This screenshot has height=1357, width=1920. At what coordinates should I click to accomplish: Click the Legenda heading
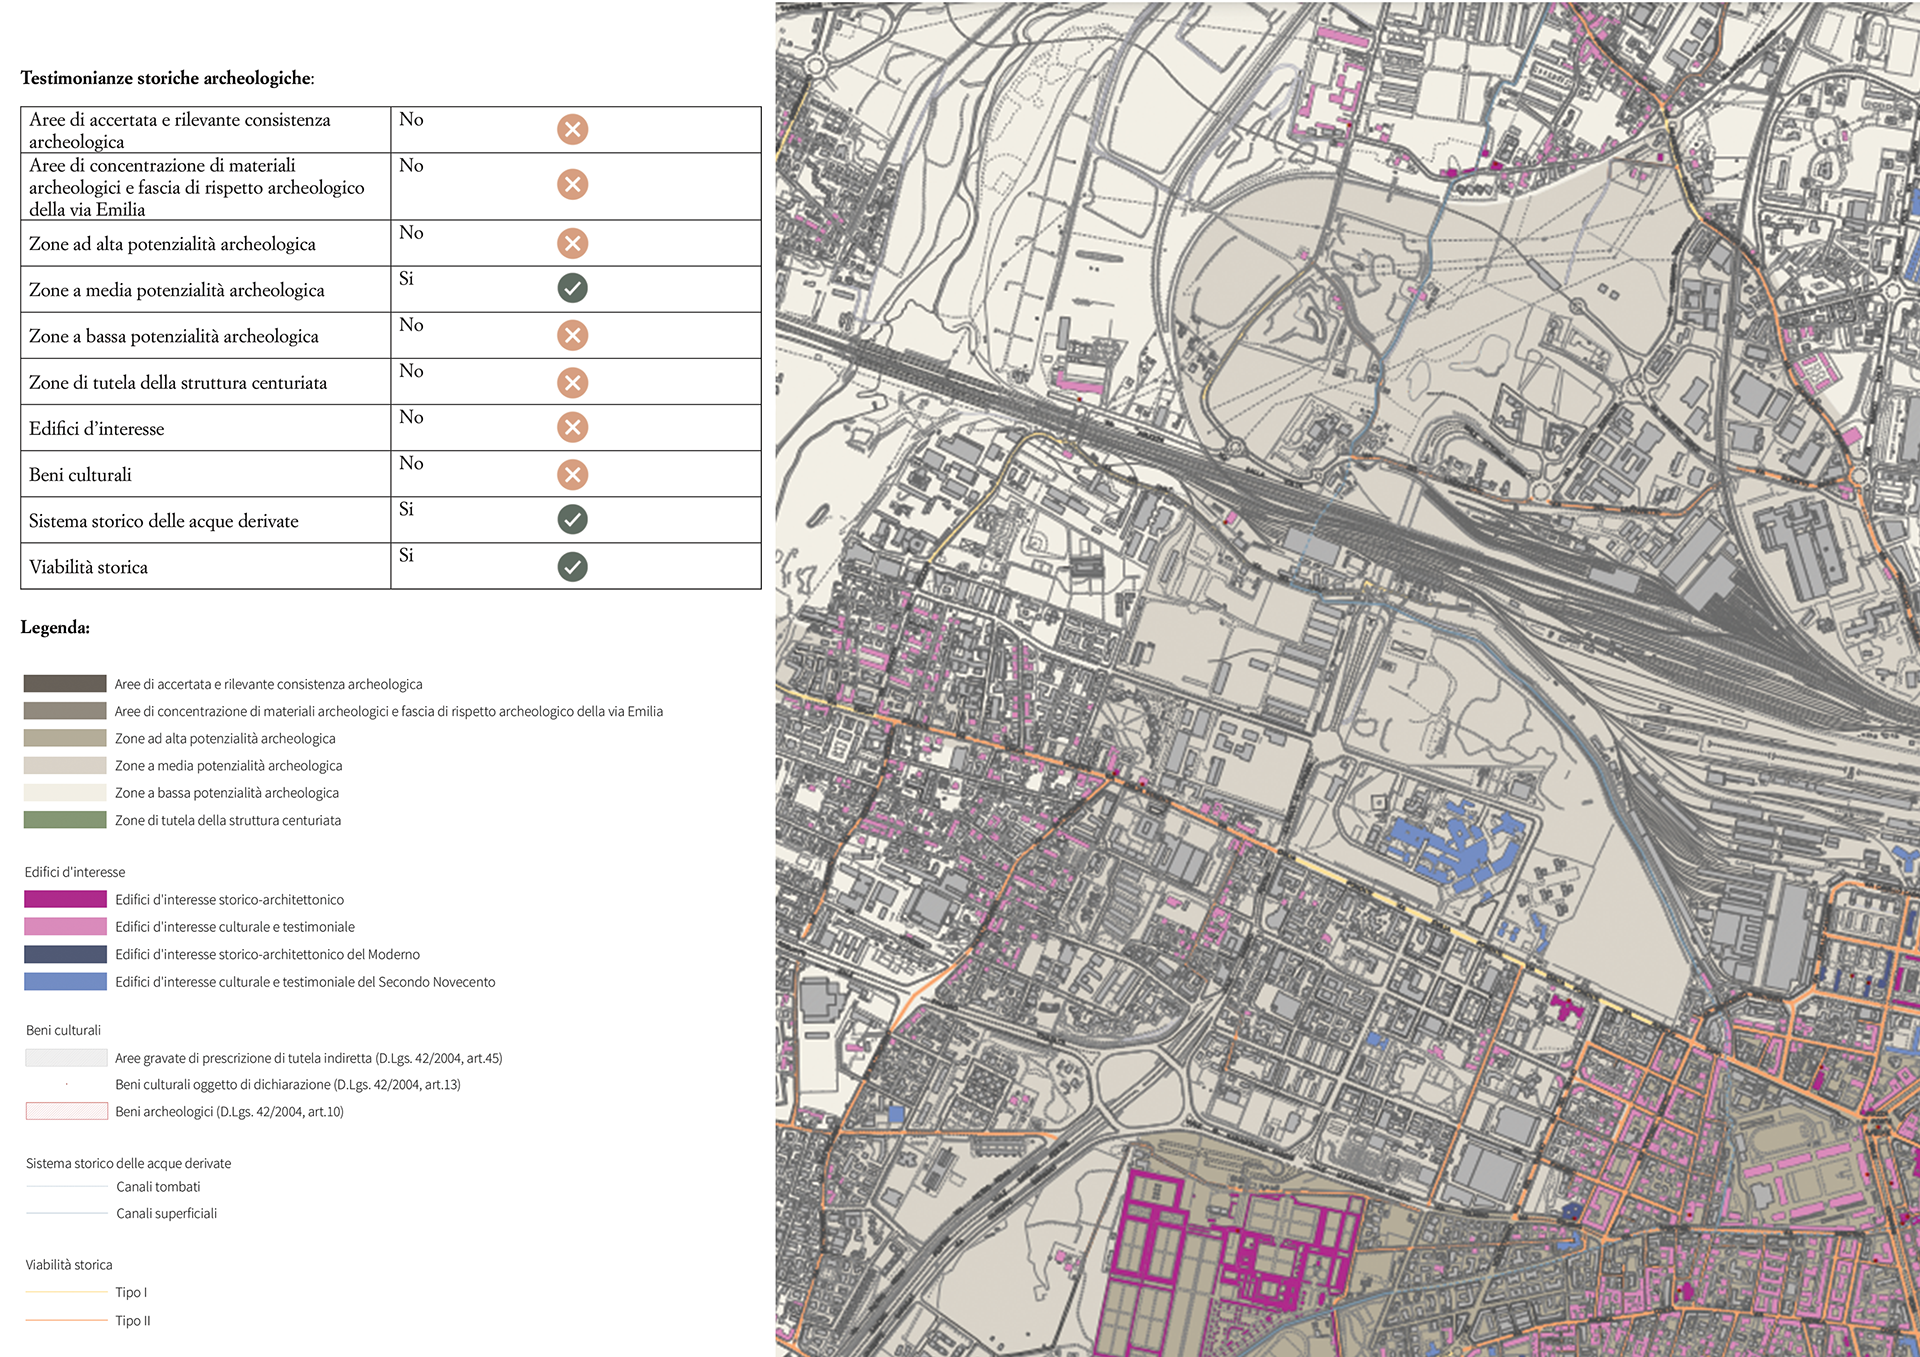tap(55, 628)
